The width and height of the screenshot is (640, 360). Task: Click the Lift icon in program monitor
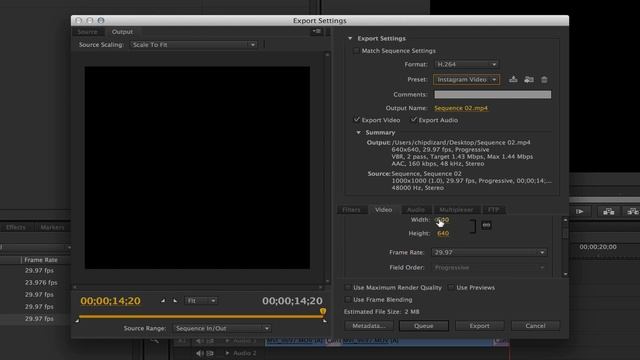pyautogui.click(x=609, y=211)
